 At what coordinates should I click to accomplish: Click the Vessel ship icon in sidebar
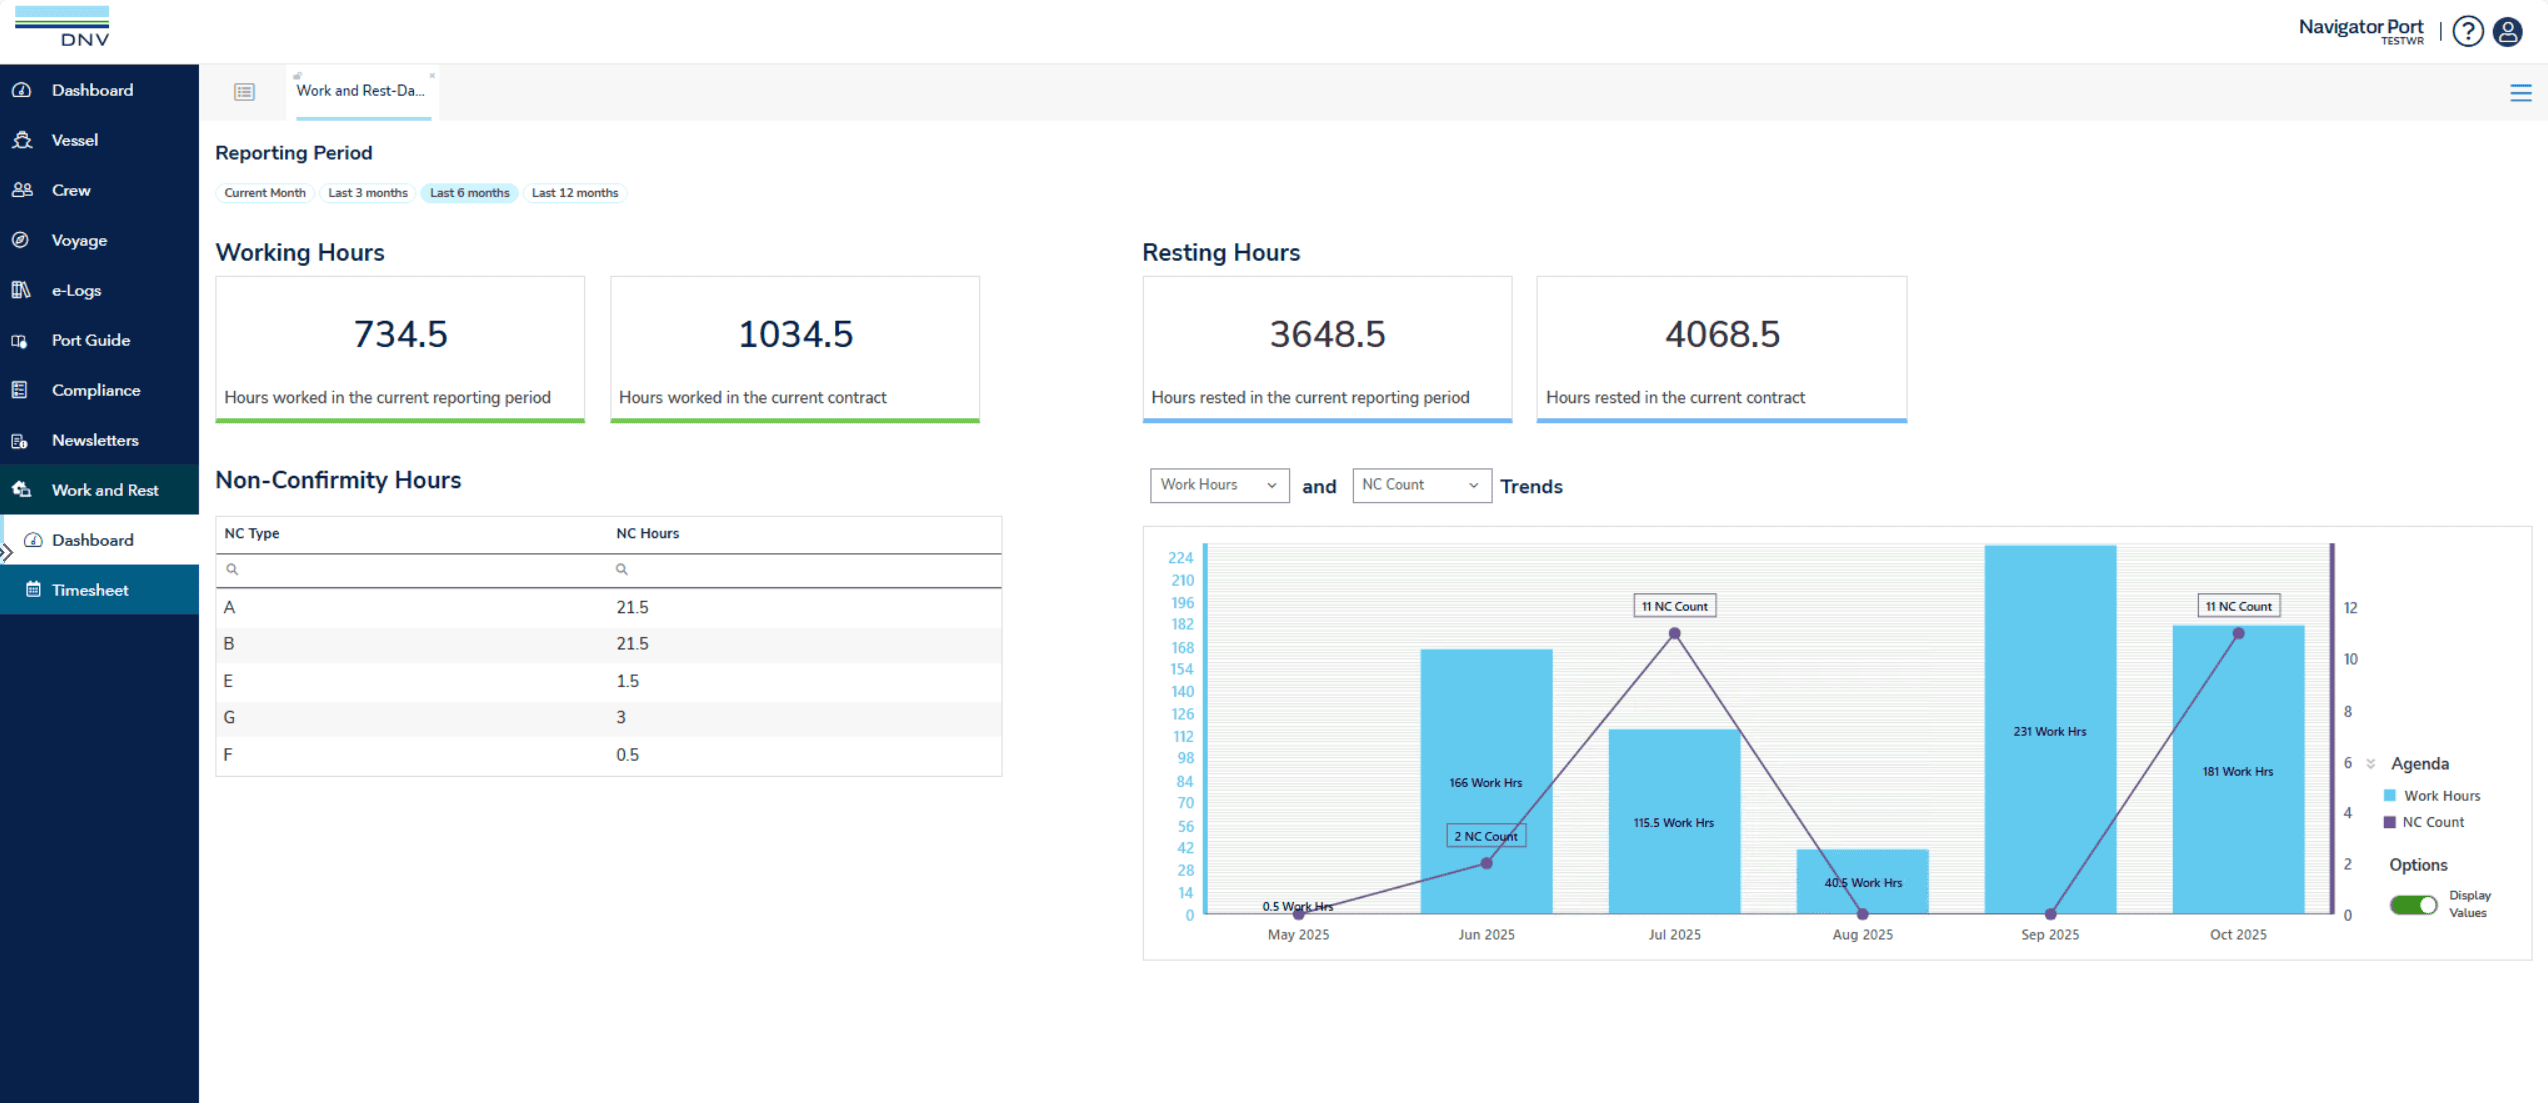coord(22,140)
